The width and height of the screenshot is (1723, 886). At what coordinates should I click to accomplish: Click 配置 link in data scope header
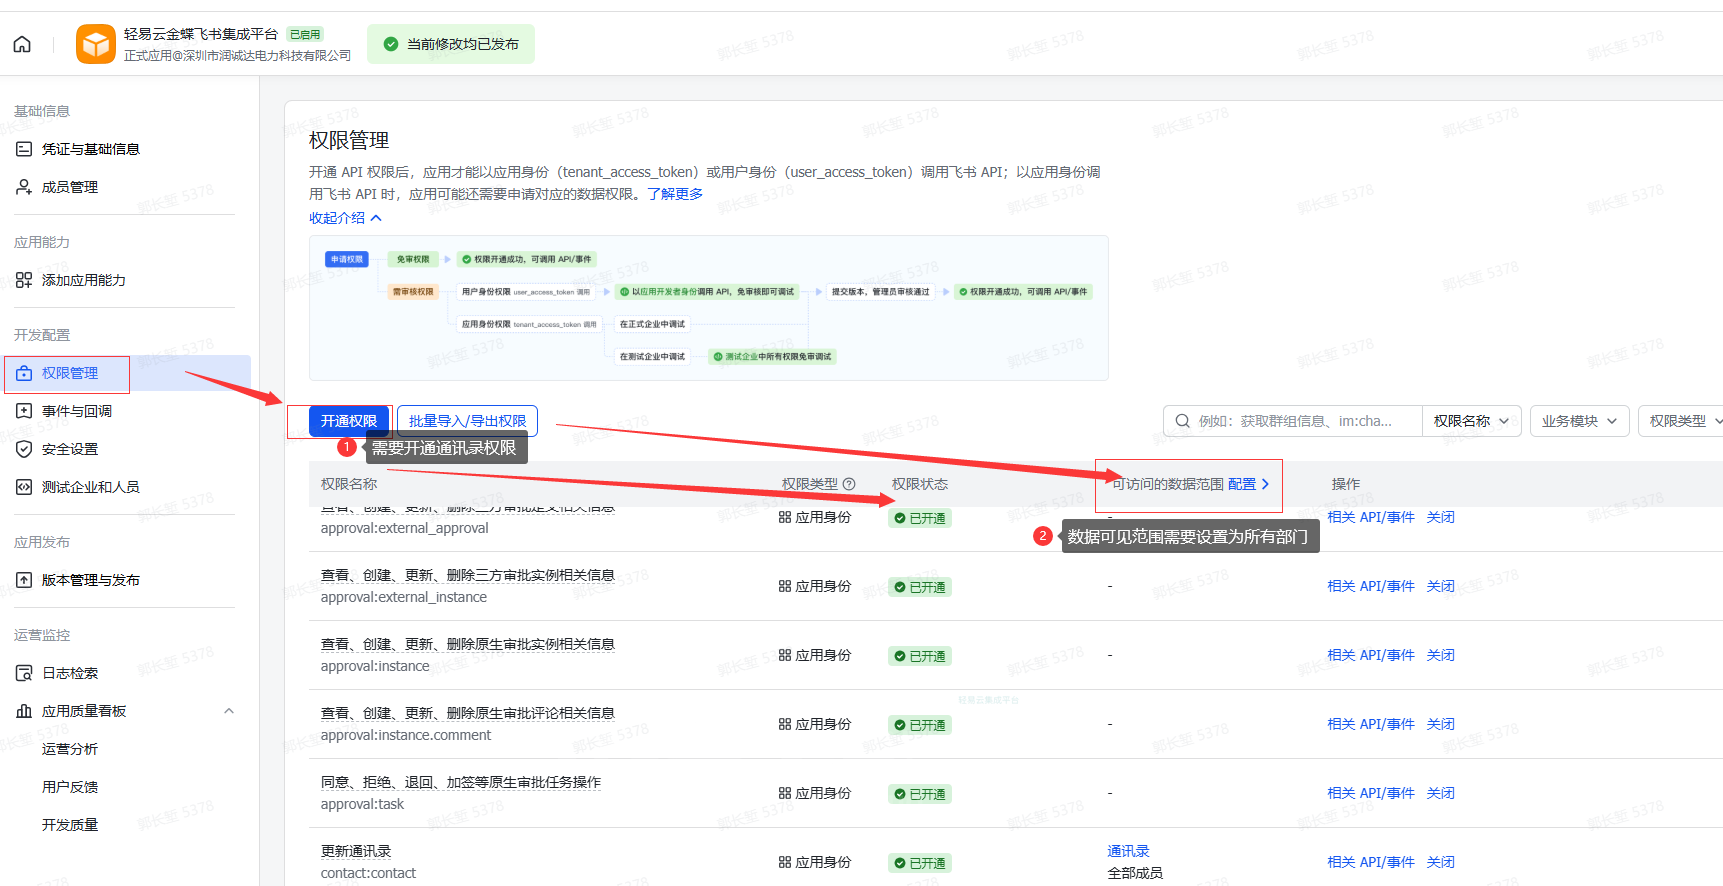click(1248, 484)
